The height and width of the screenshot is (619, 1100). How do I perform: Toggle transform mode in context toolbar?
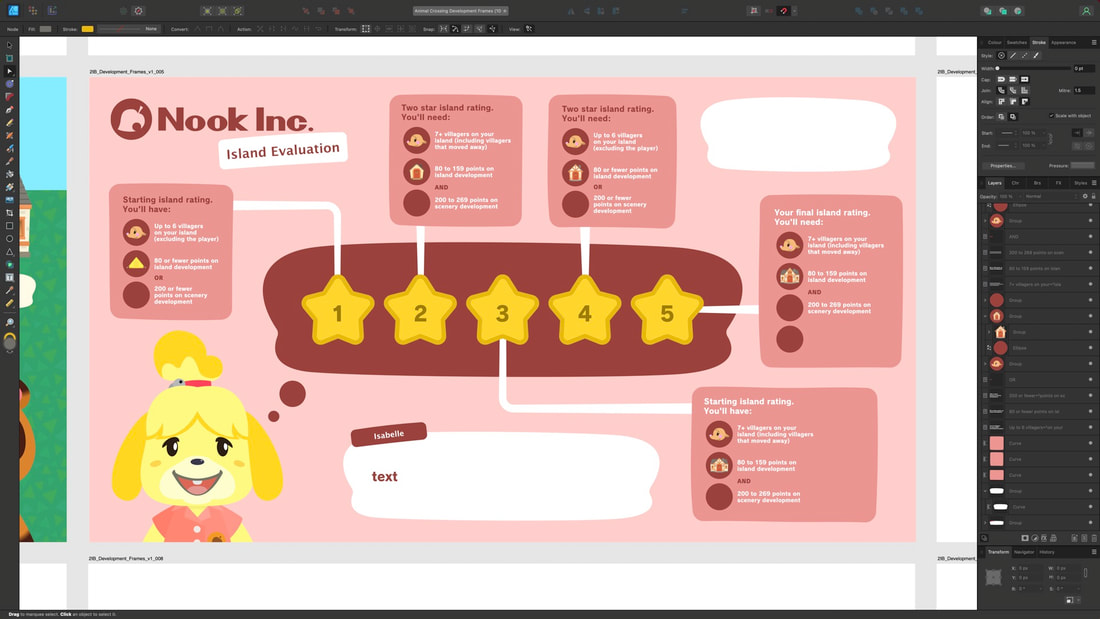(365, 29)
